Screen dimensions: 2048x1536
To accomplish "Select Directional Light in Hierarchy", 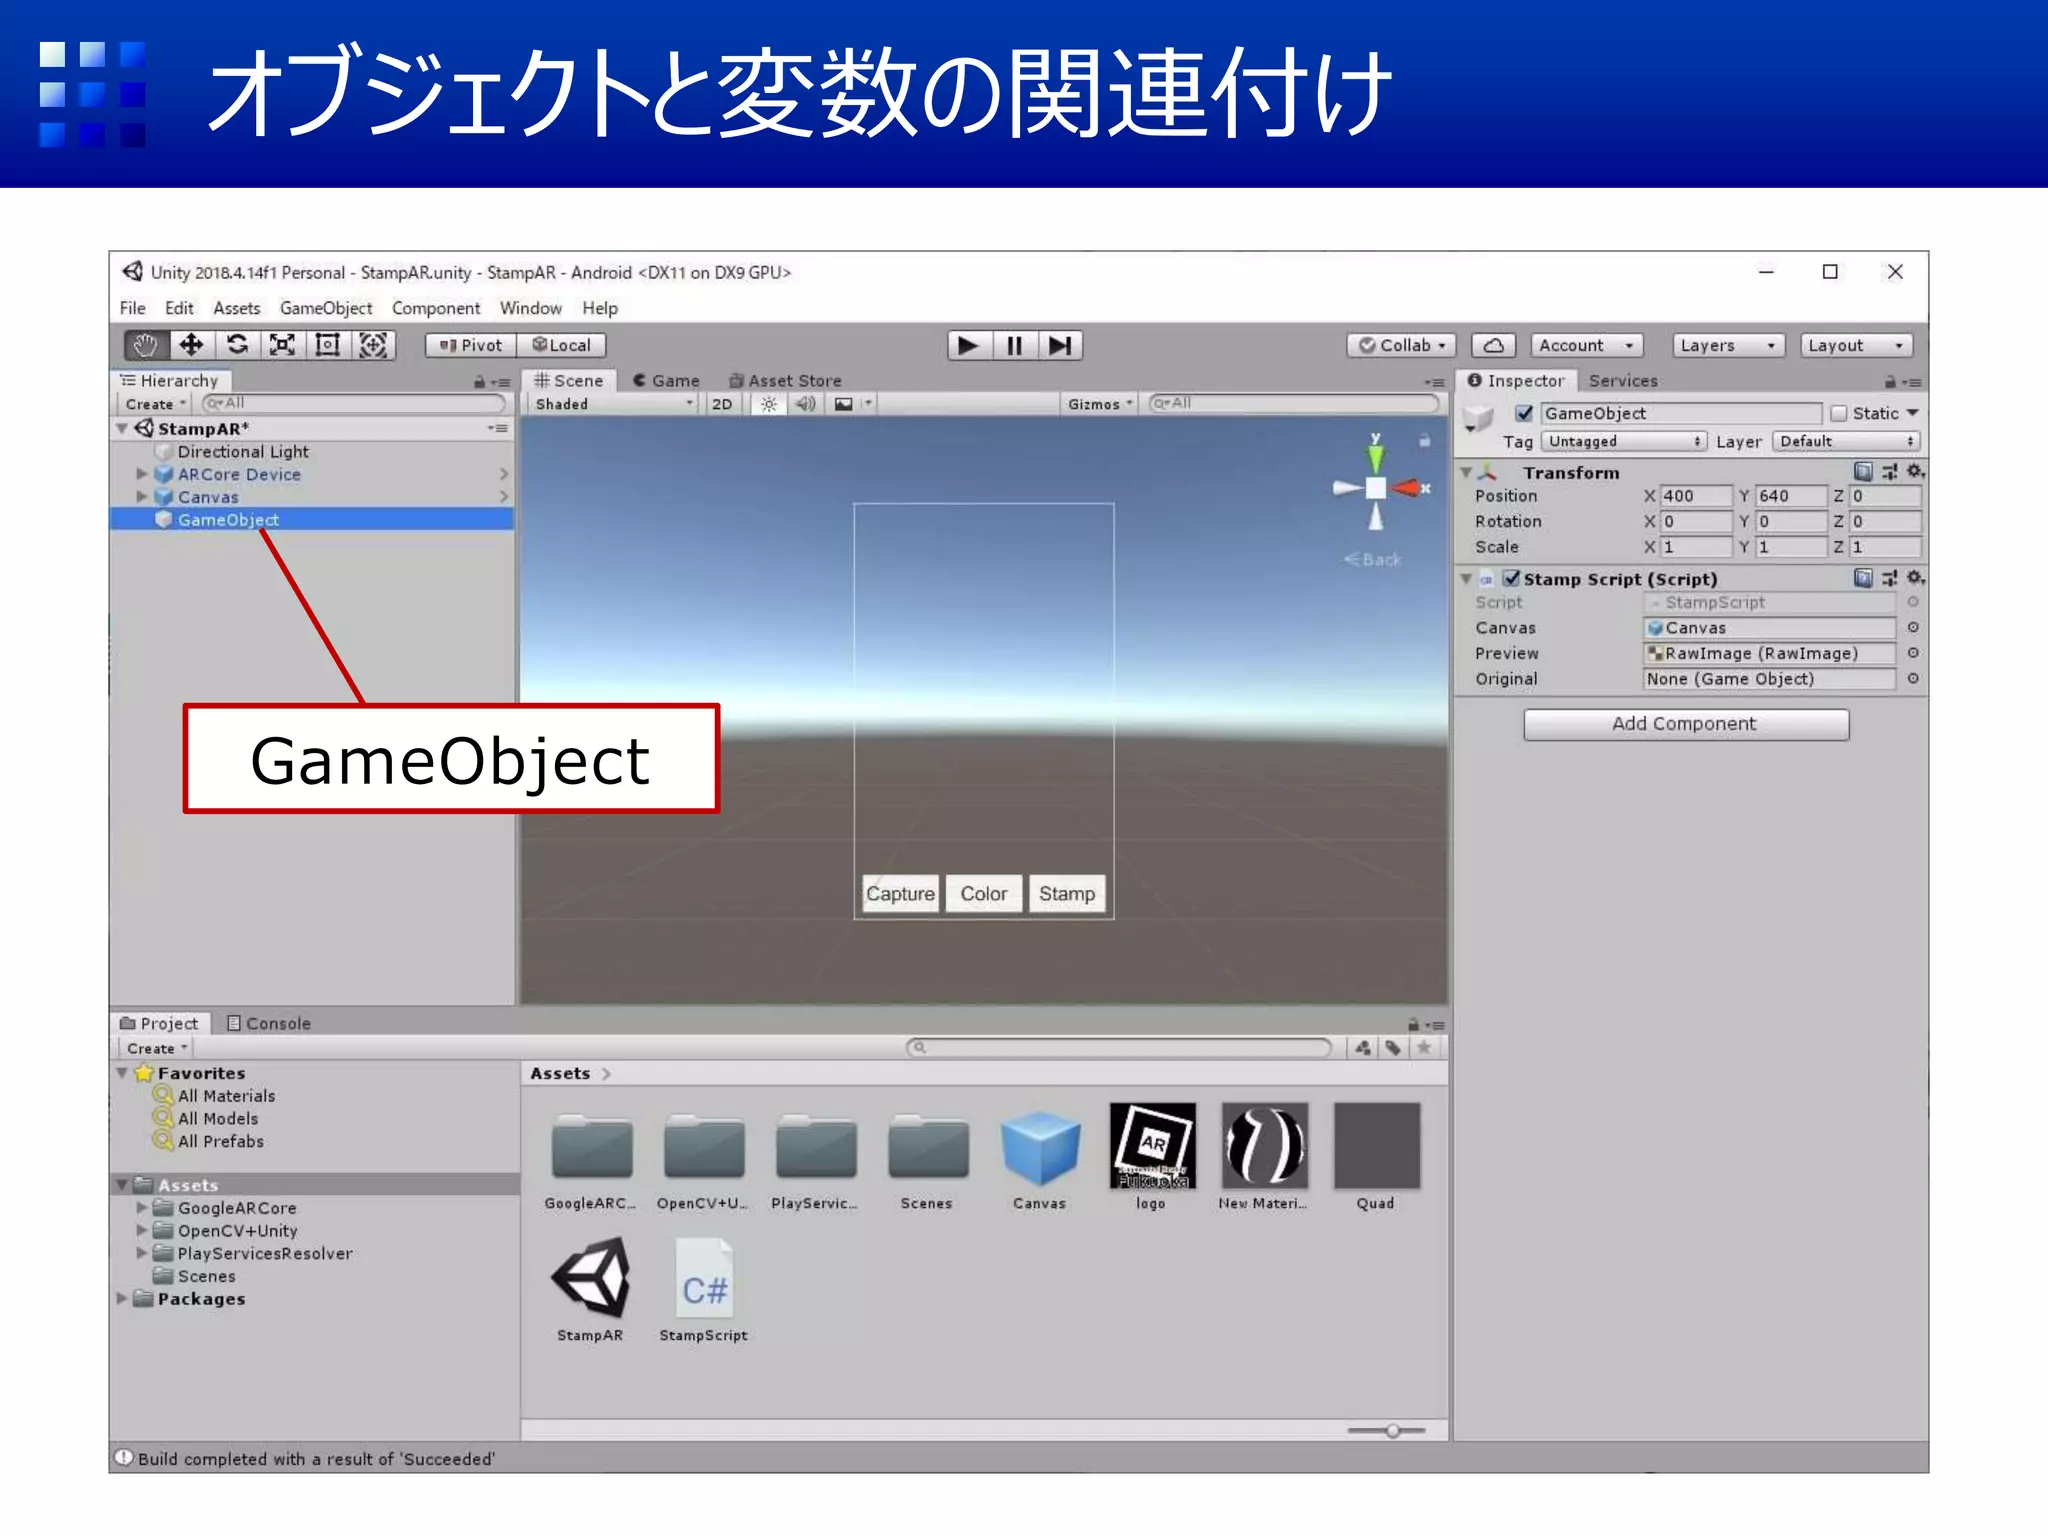I will (243, 451).
